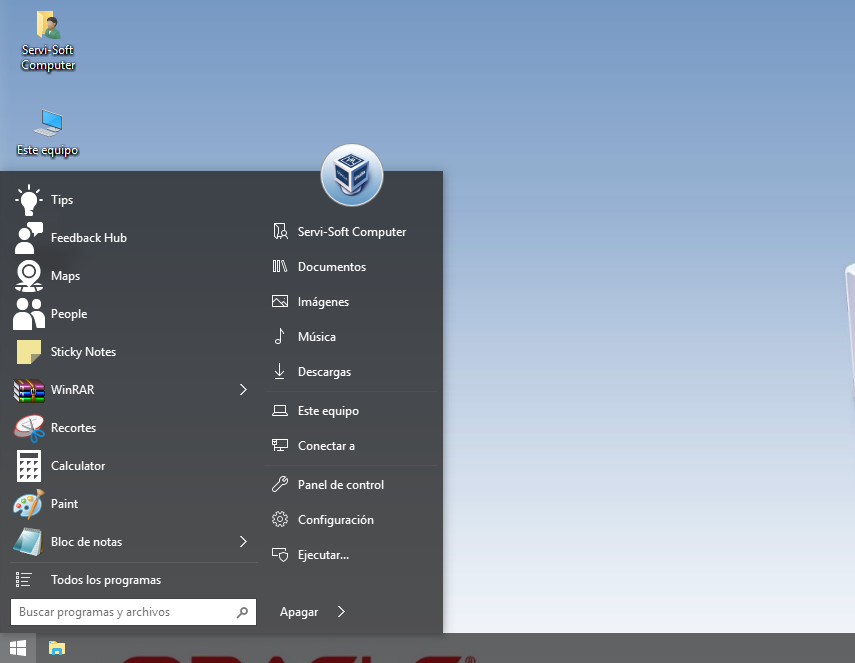Image resolution: width=855 pixels, height=663 pixels.
Task: Click the Servi-Soft Computer user folder icon in menu
Action: pos(280,231)
